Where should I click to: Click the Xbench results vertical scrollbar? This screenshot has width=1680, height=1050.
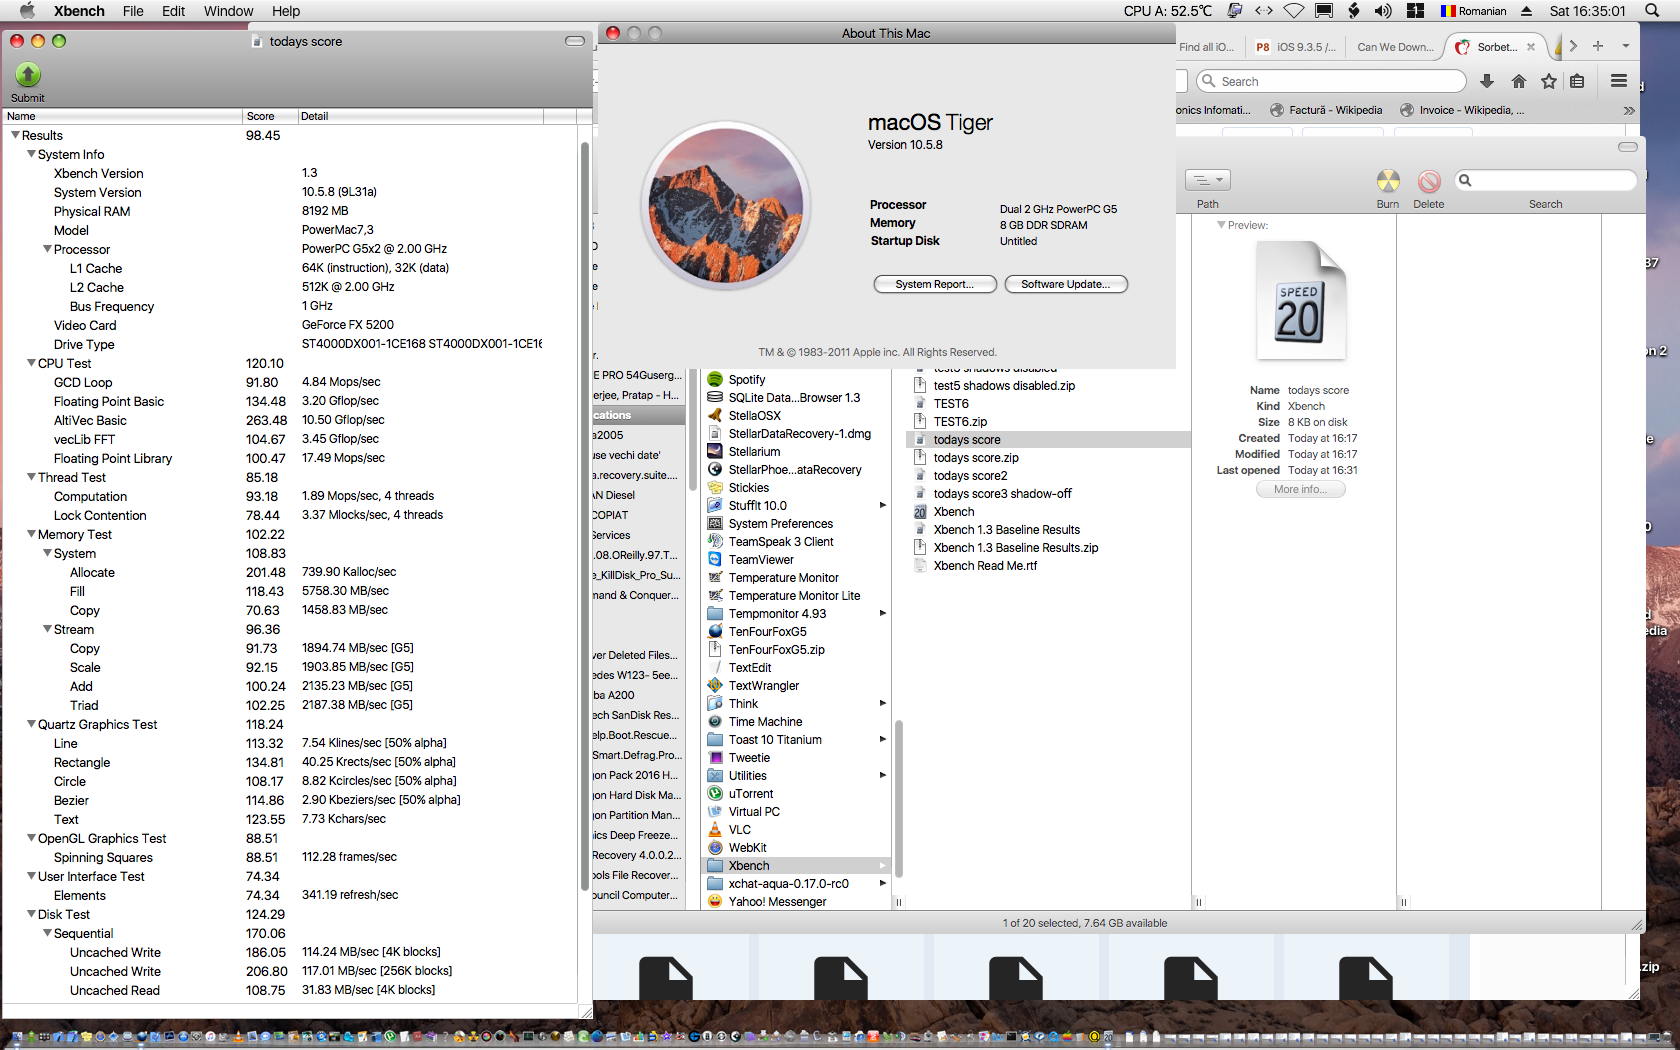coord(585,515)
